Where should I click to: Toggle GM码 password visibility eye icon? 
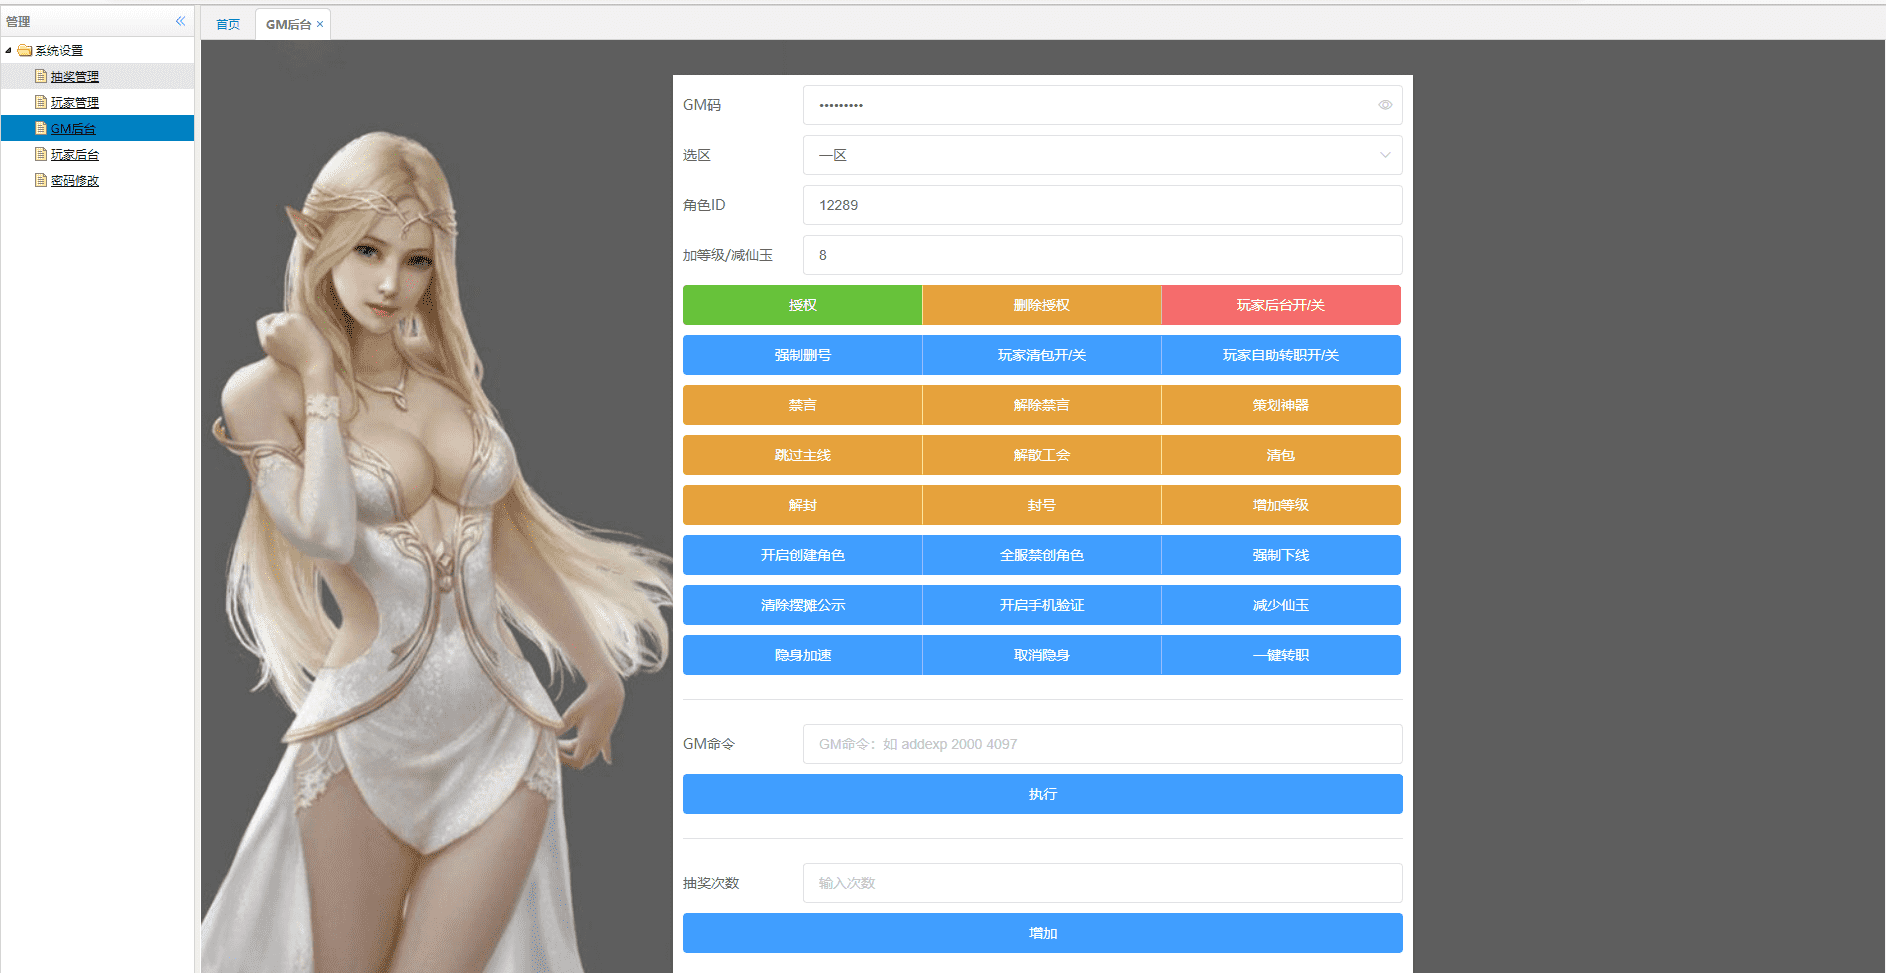point(1385,105)
